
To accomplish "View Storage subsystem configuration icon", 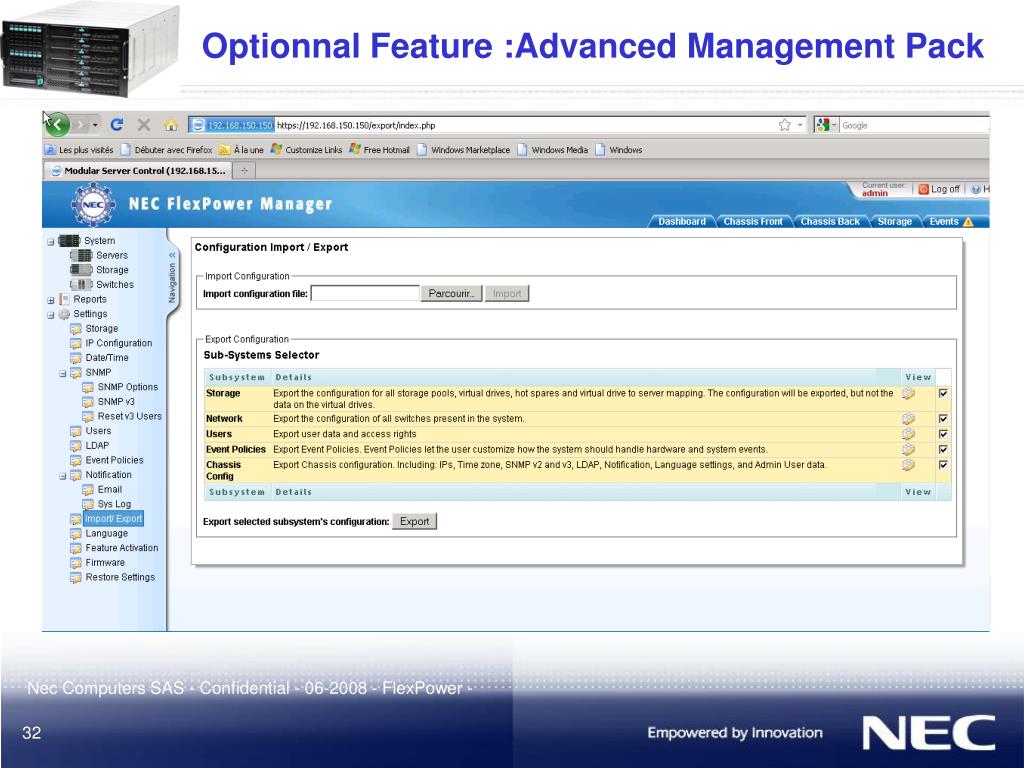I will 908,393.
